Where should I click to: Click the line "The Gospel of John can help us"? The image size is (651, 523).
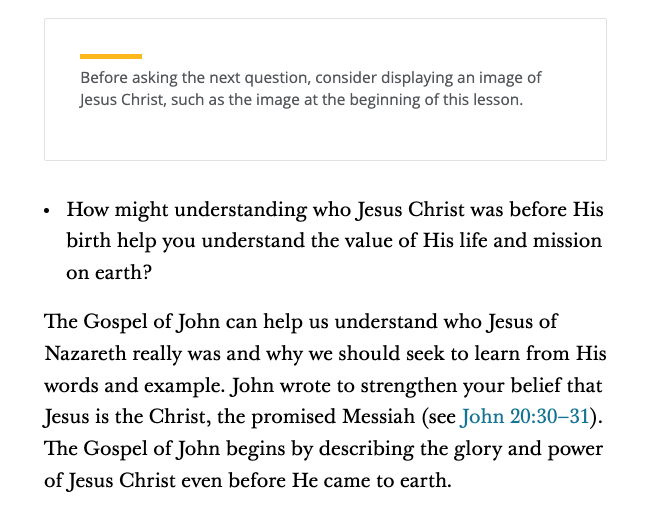(x=300, y=323)
